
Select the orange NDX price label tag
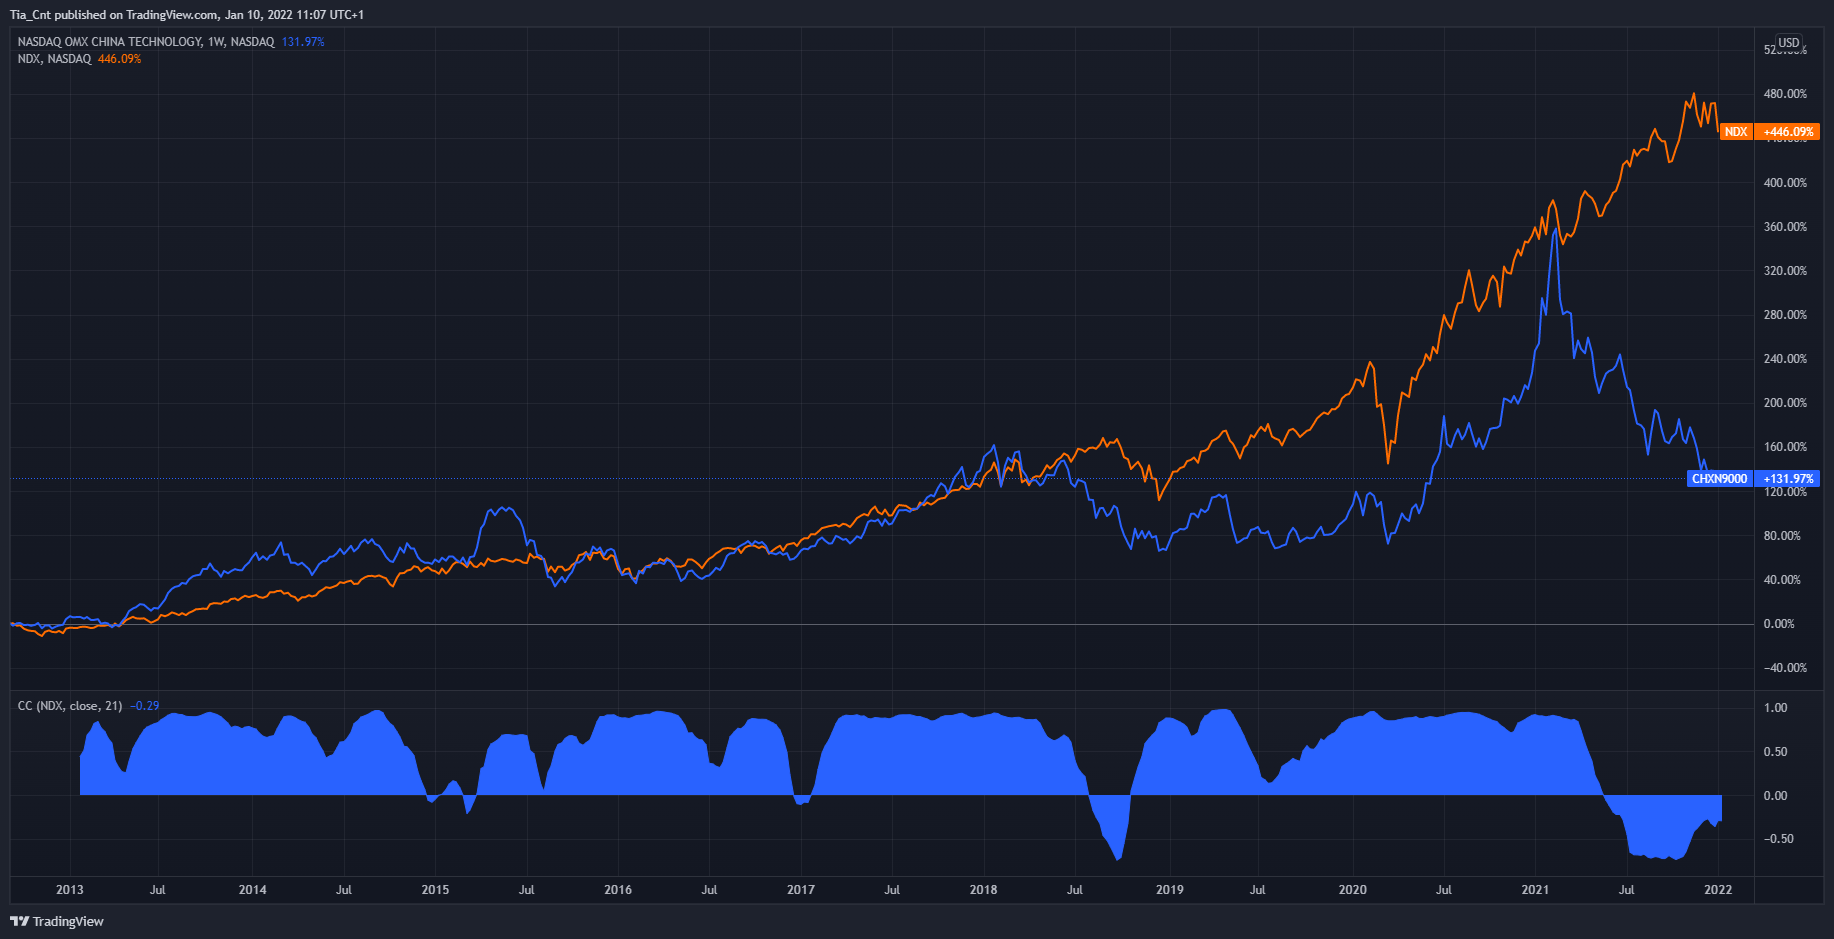coord(1736,132)
